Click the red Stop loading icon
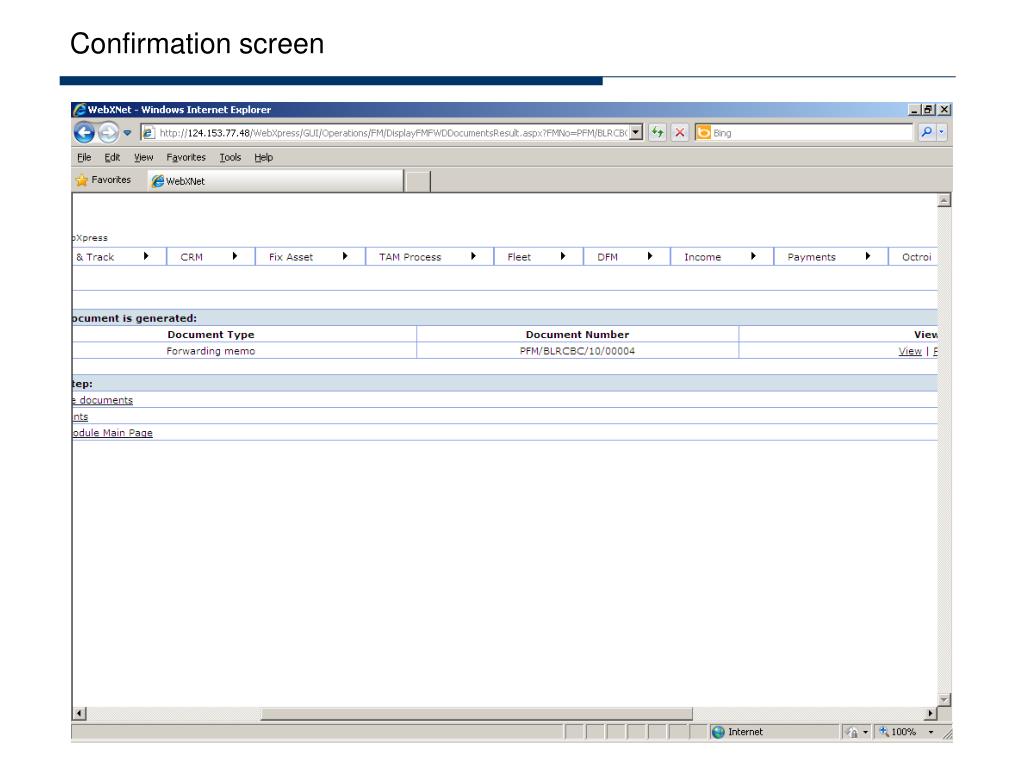1024x768 pixels. (x=680, y=133)
